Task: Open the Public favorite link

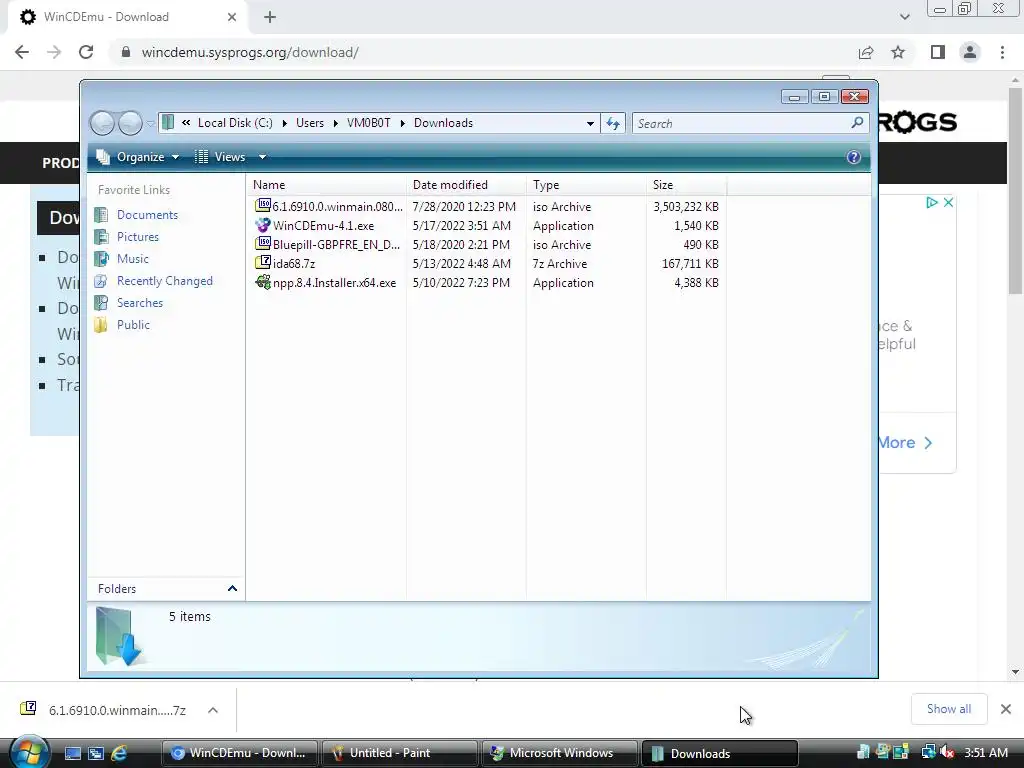Action: (133, 325)
